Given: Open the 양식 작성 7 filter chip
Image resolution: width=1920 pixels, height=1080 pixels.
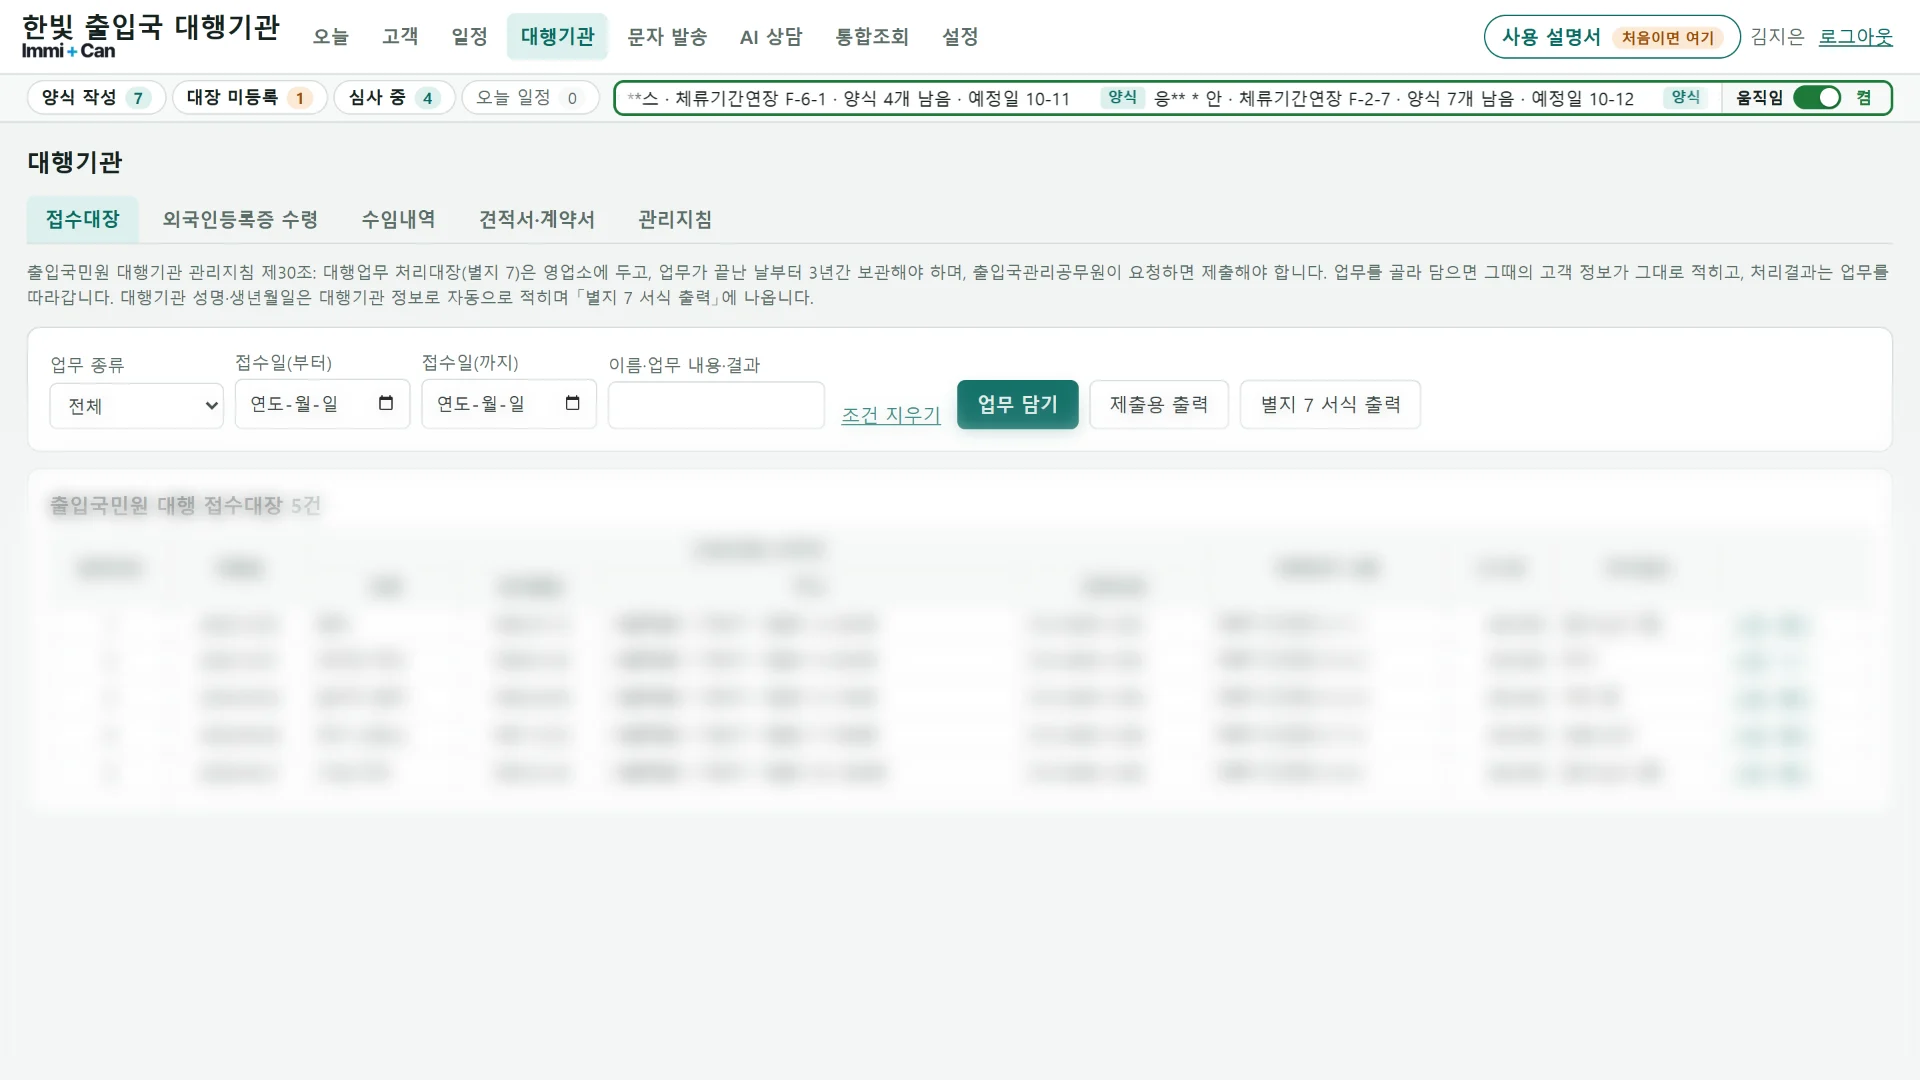Looking at the screenshot, I should [x=96, y=98].
